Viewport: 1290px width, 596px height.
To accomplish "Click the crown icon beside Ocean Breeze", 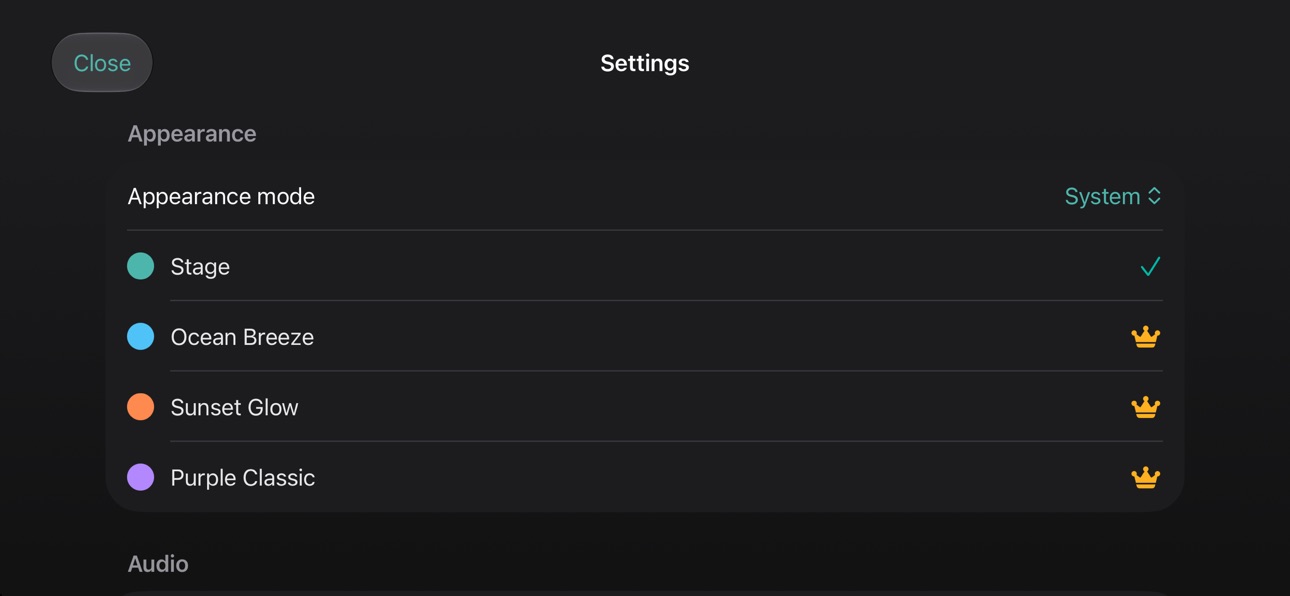I will 1145,337.
